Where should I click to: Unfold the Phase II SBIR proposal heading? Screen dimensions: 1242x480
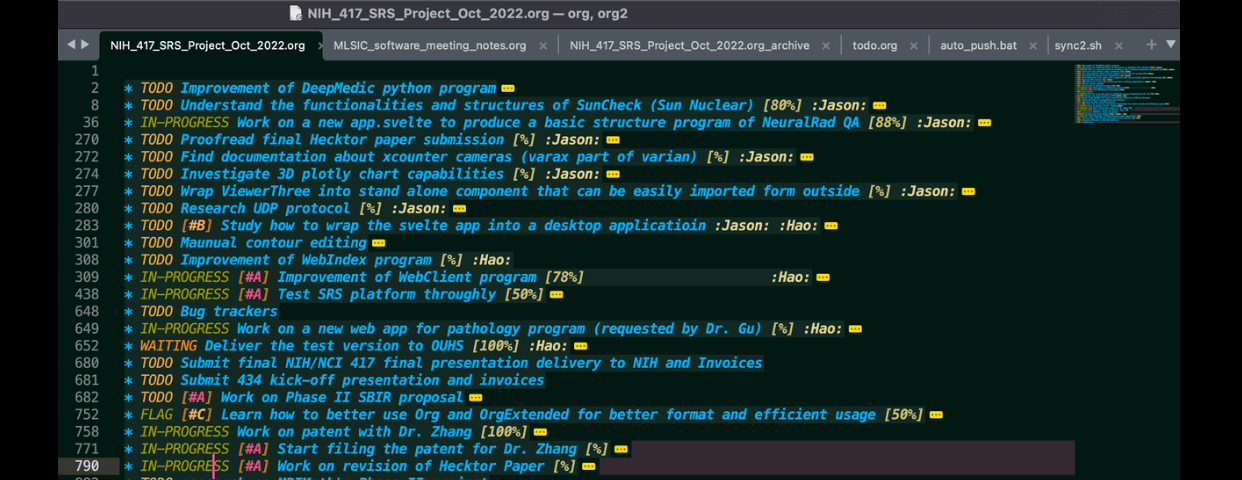coord(475,398)
